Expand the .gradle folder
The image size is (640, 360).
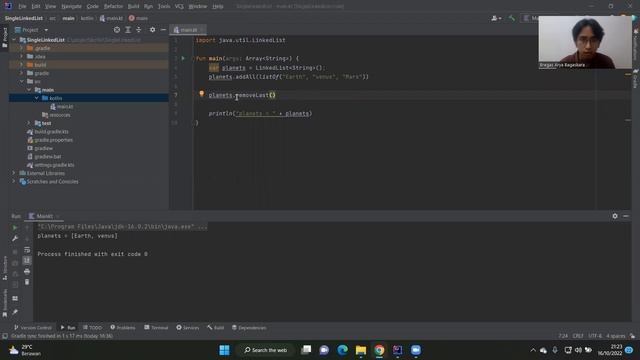point(21,48)
